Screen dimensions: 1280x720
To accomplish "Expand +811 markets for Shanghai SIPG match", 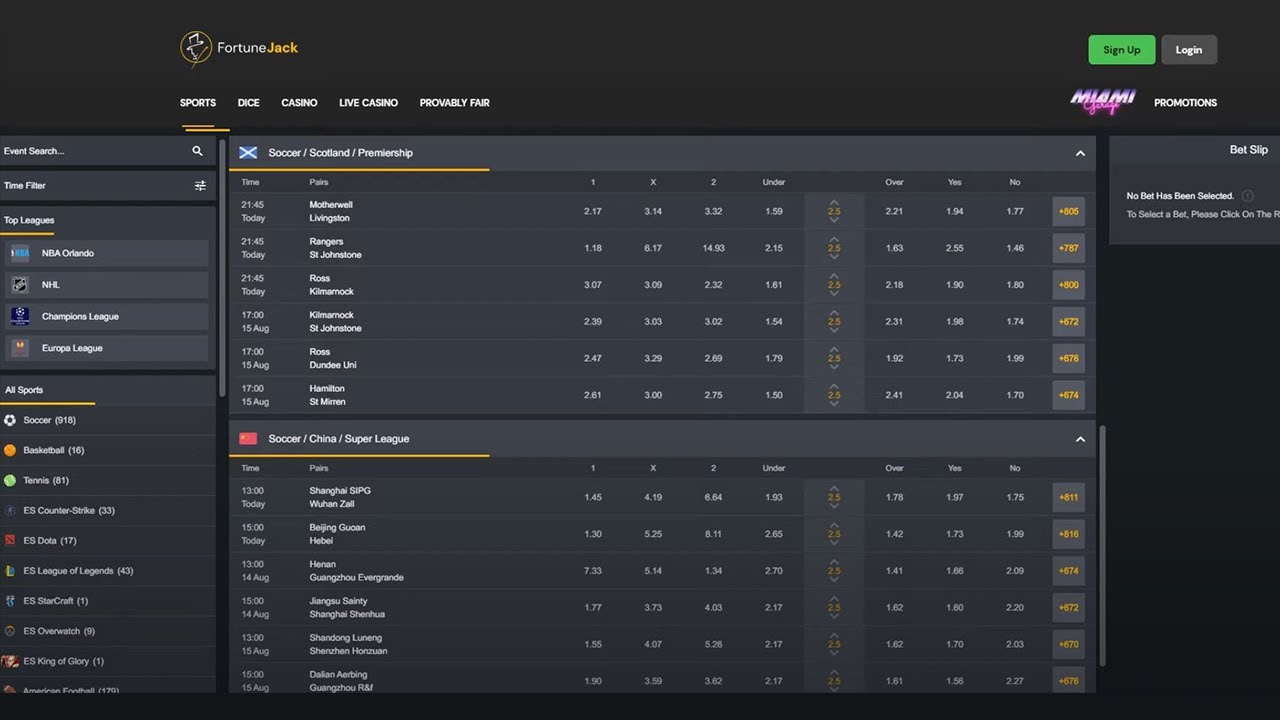I will (1069, 498).
